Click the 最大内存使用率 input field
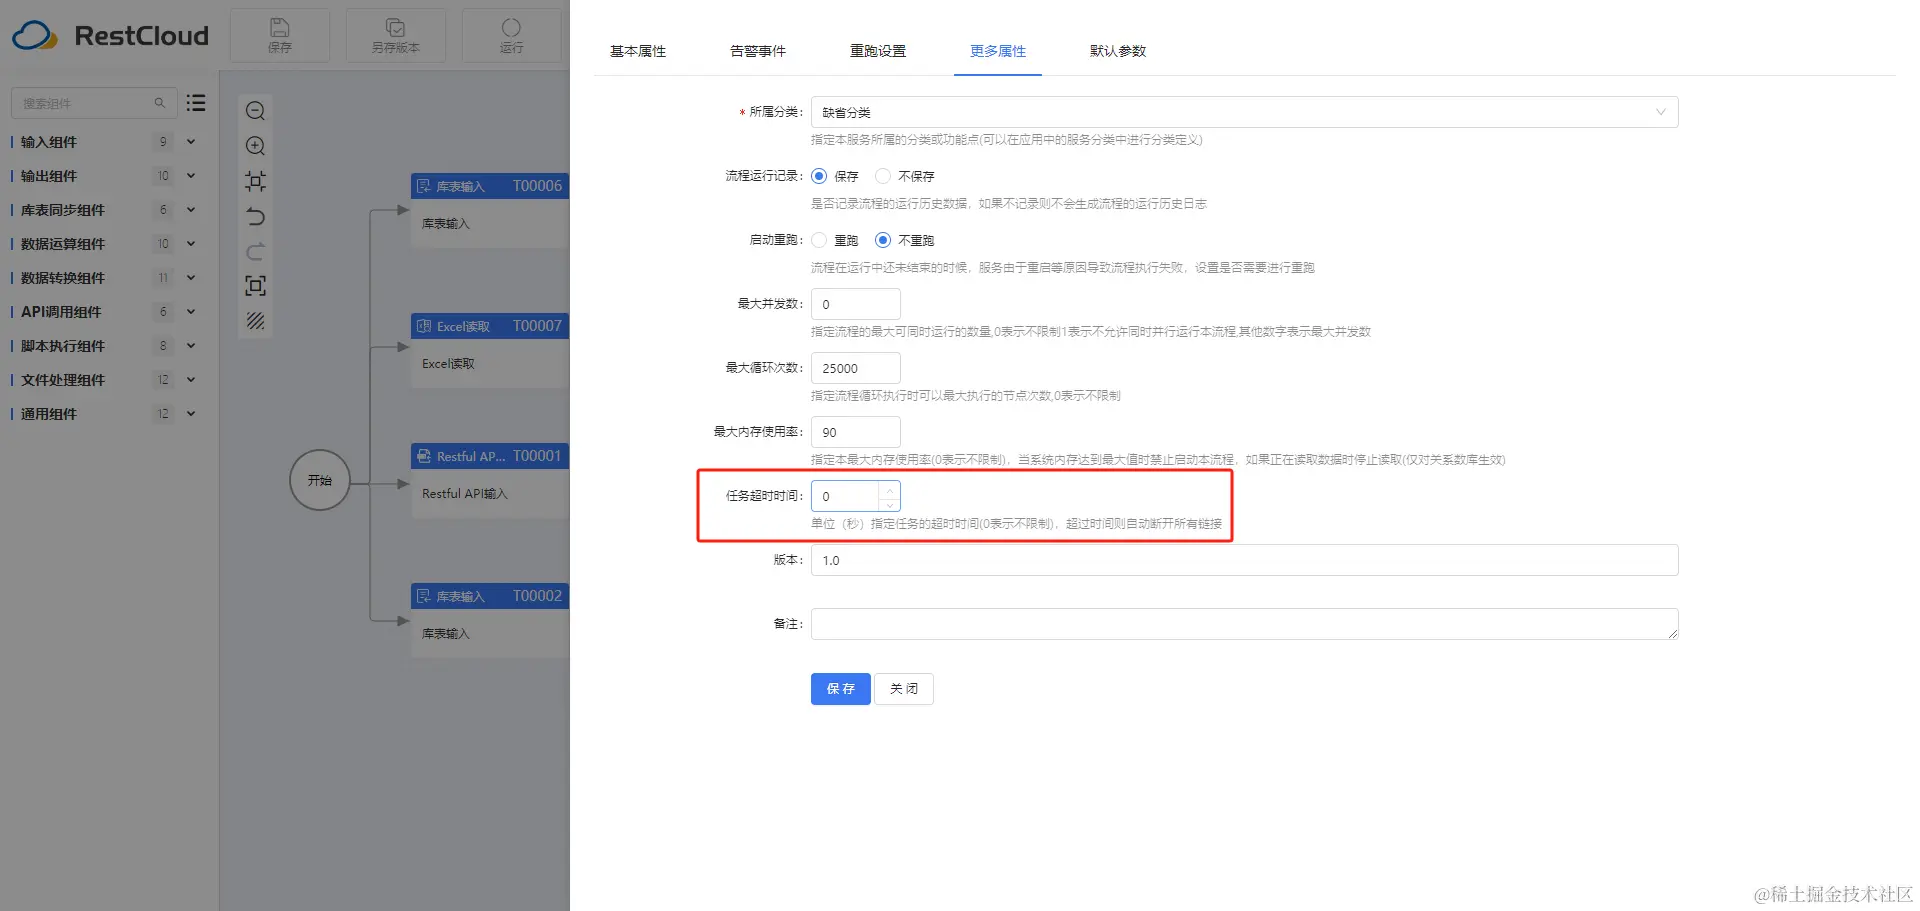The image size is (1920, 911). click(856, 432)
